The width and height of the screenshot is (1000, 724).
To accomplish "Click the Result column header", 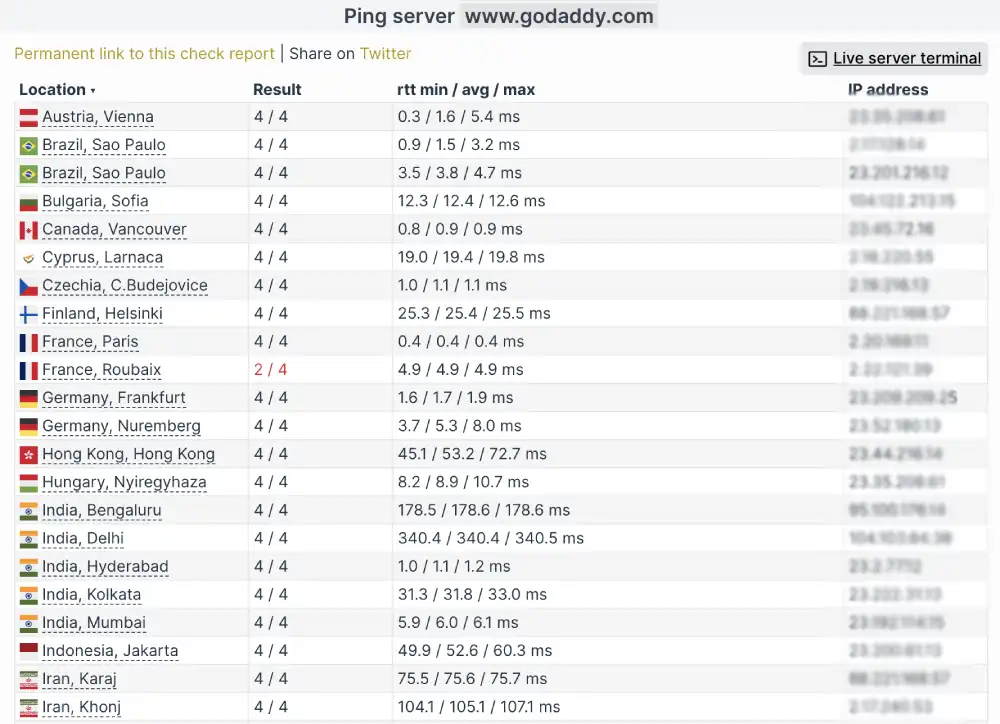I will 276,89.
